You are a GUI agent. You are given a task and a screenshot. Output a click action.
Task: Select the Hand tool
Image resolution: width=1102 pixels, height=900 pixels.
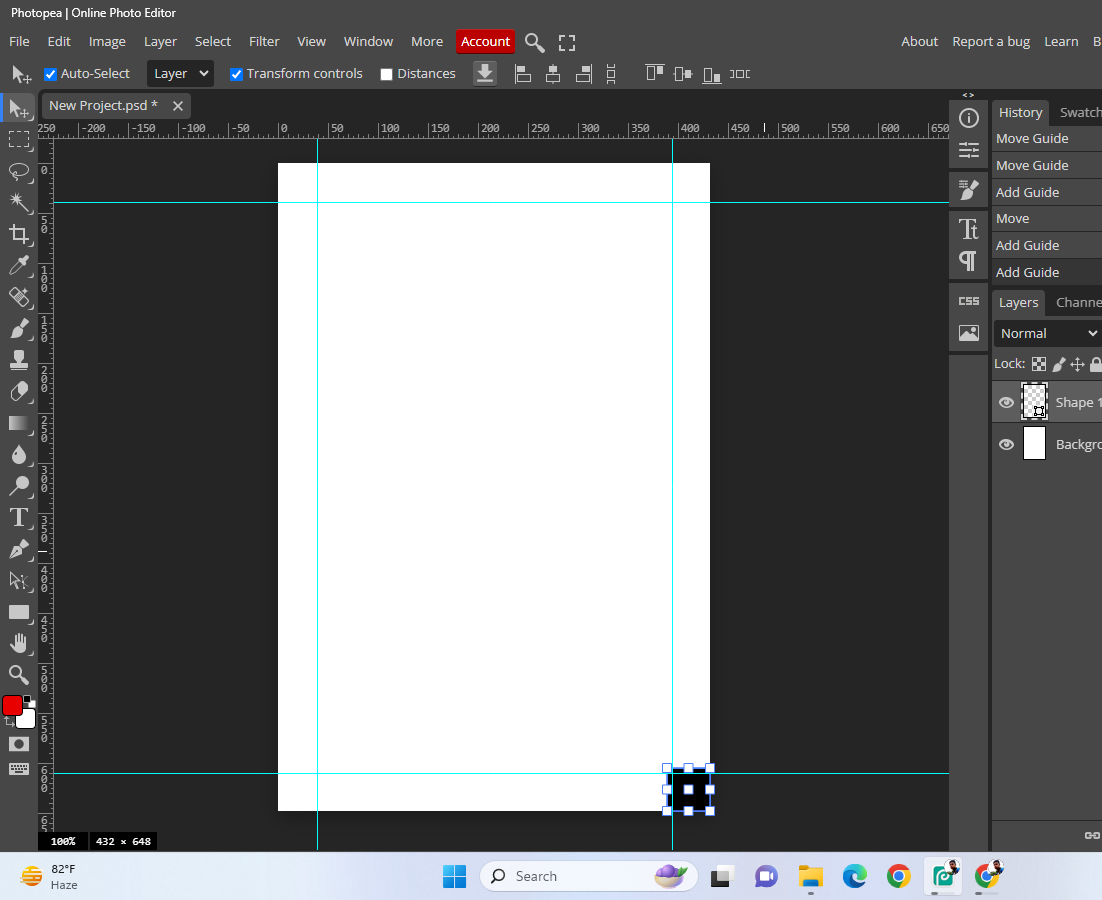click(18, 643)
